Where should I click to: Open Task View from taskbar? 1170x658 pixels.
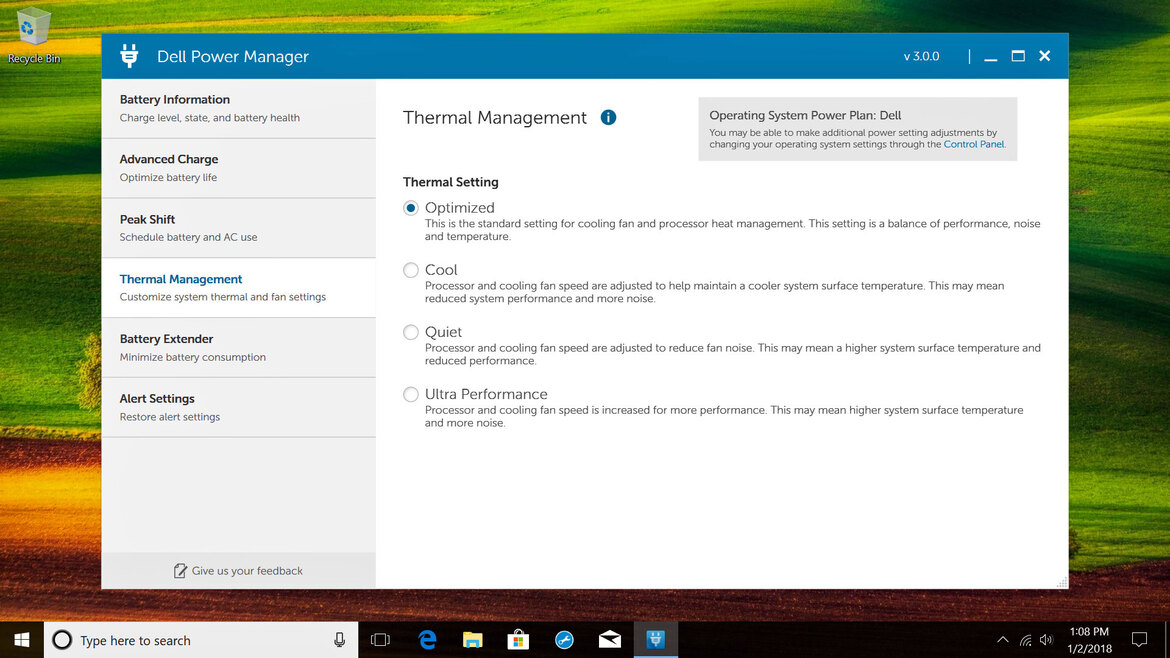pyautogui.click(x=381, y=640)
